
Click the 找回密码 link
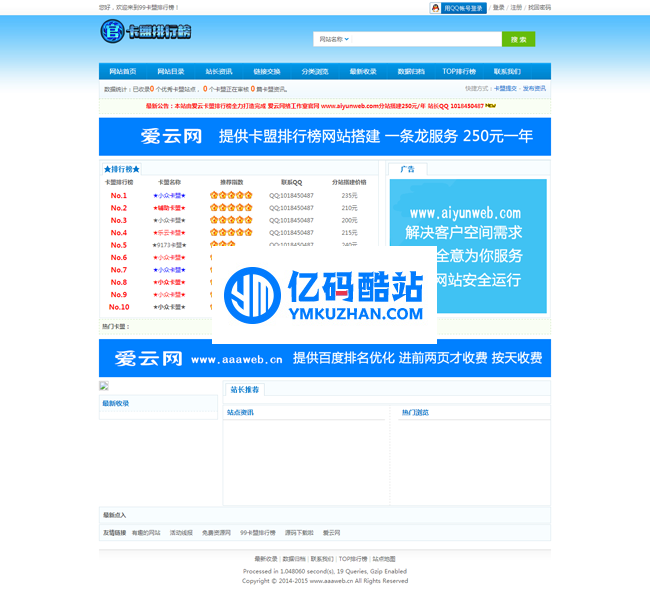point(539,7)
